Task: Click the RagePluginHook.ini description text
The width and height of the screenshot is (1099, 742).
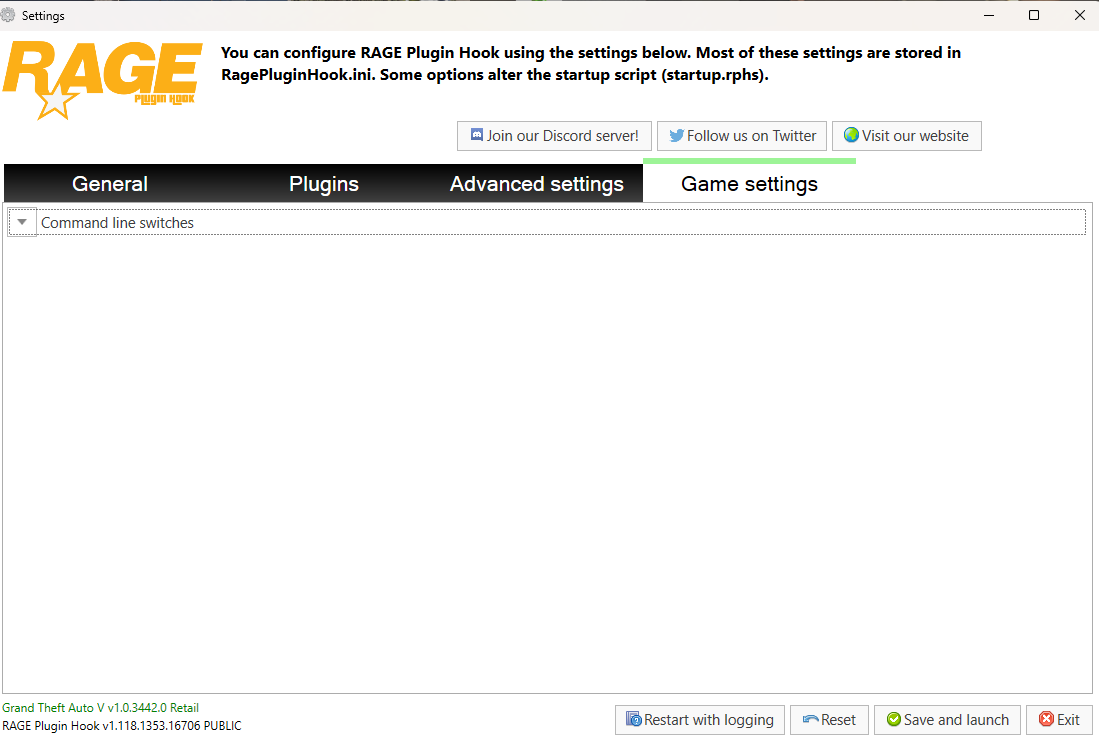Action: coord(591,64)
